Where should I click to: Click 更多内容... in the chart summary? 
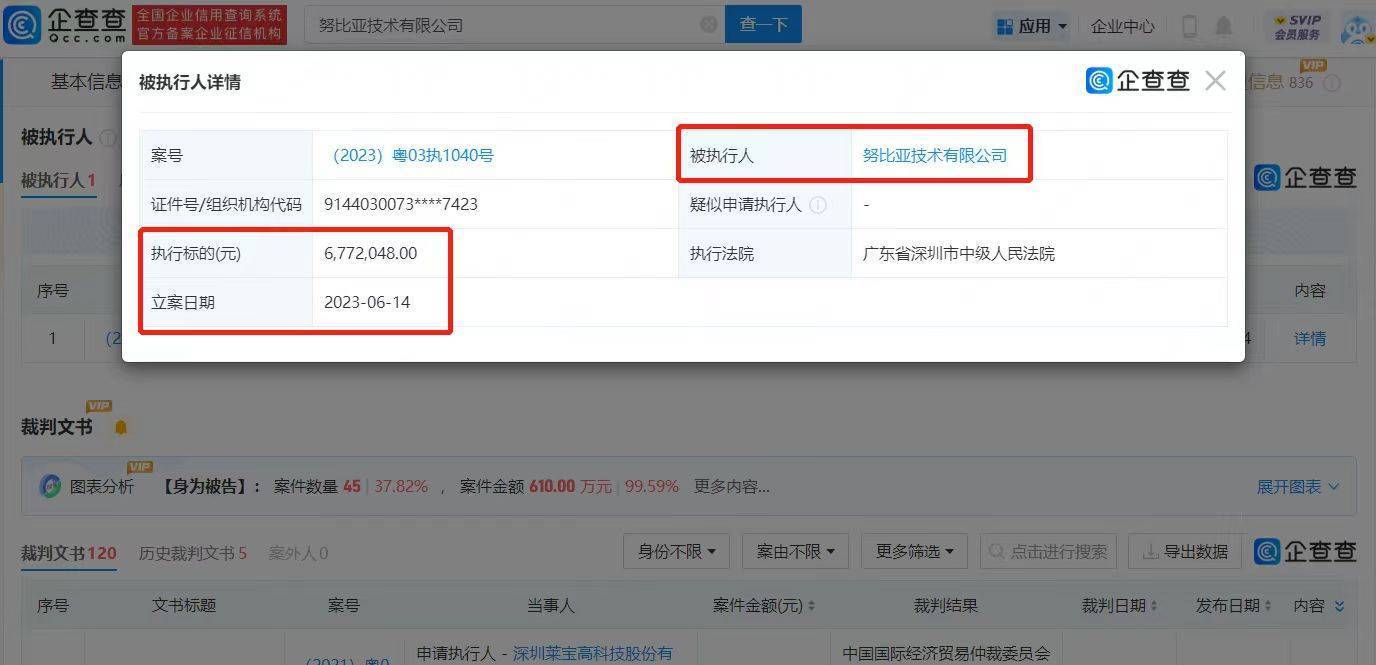(731, 487)
